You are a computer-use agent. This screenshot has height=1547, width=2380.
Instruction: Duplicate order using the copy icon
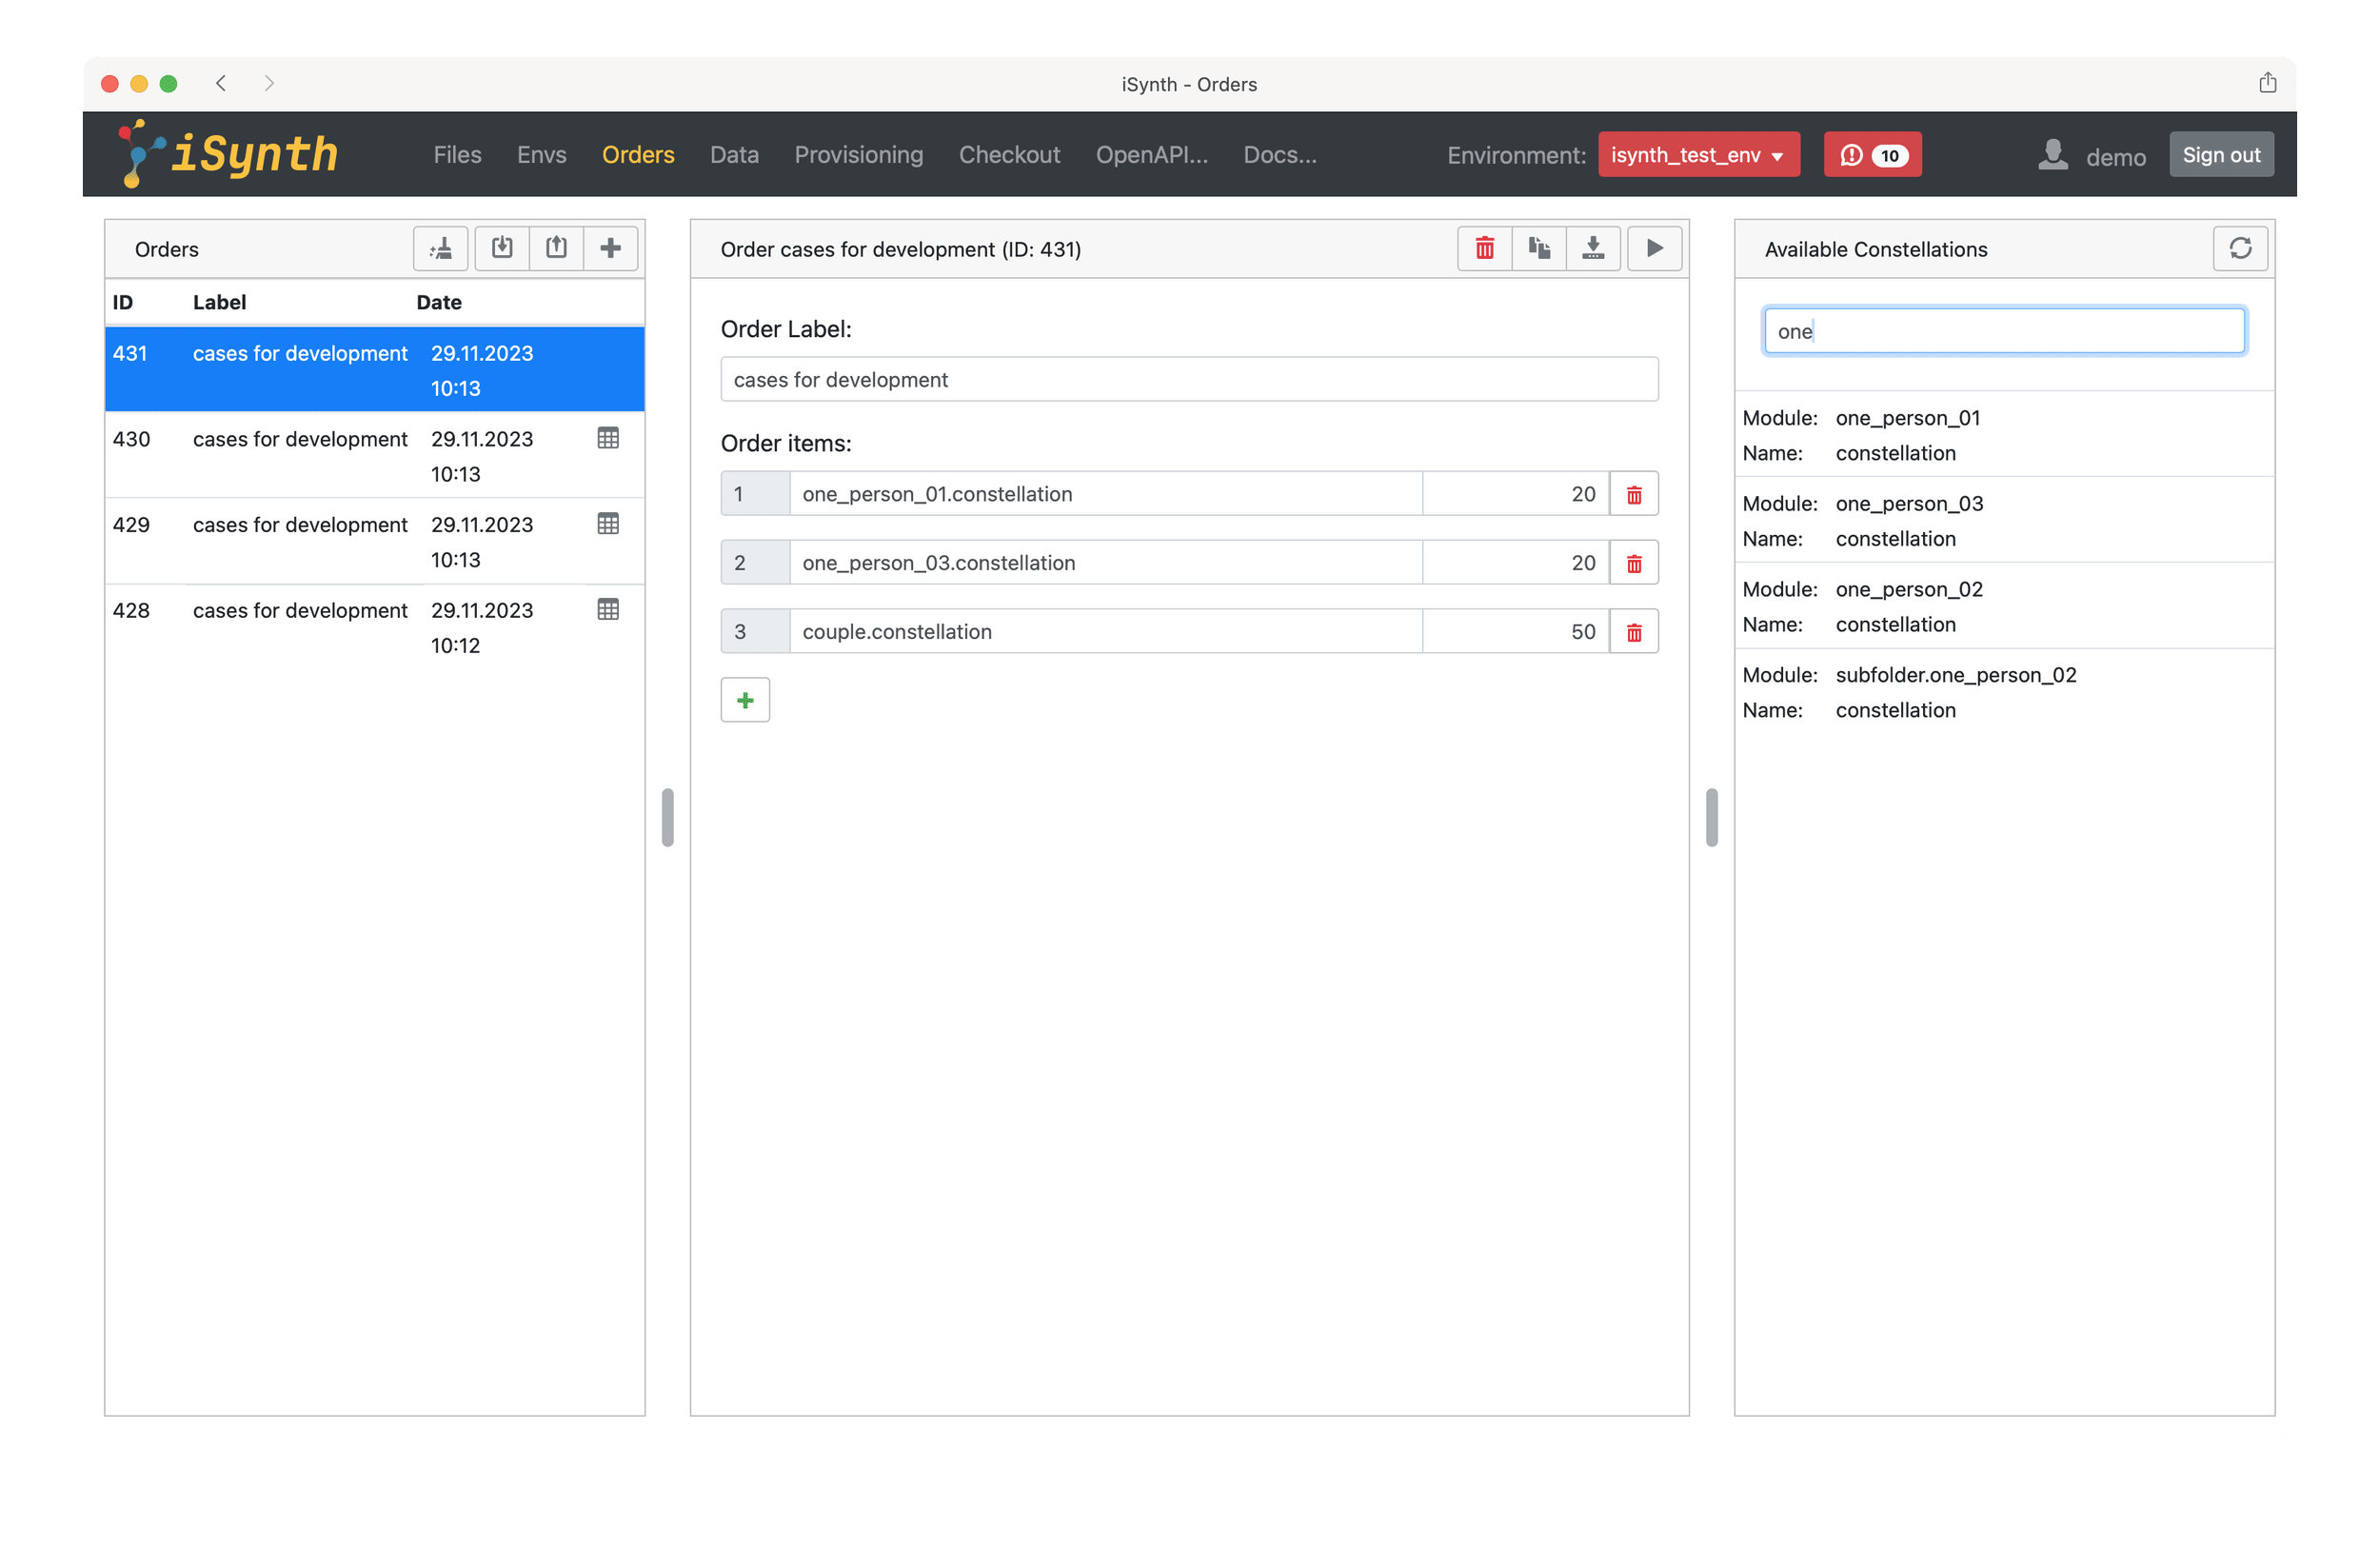tap(1539, 248)
